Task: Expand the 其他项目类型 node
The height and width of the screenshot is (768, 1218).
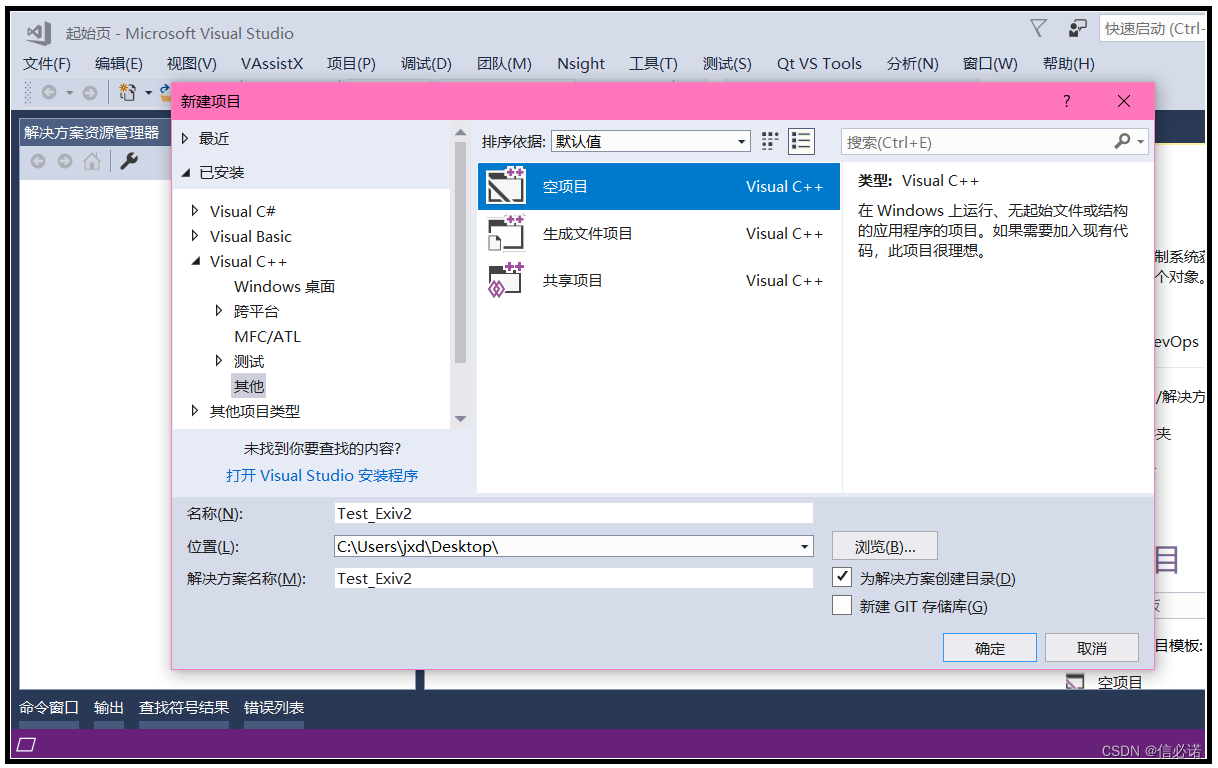Action: click(195, 411)
